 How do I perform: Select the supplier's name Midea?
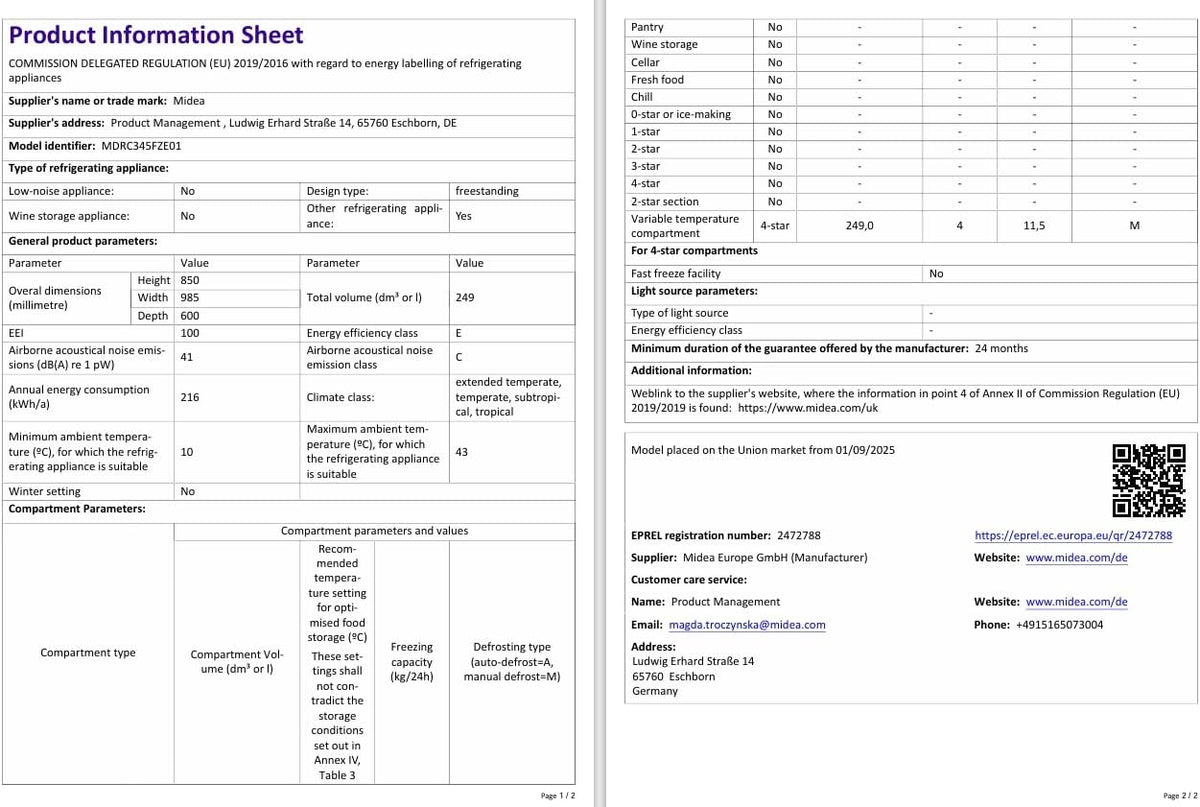(x=188, y=101)
